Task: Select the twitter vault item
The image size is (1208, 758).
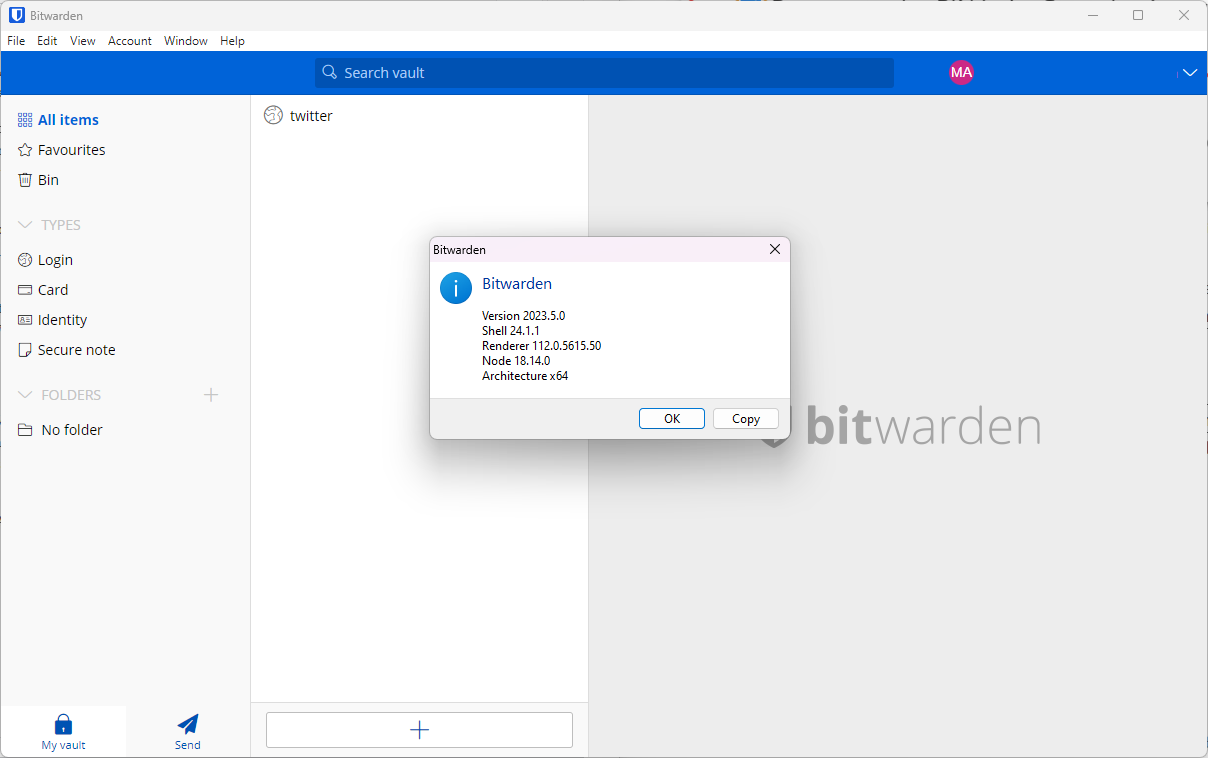Action: pos(311,116)
